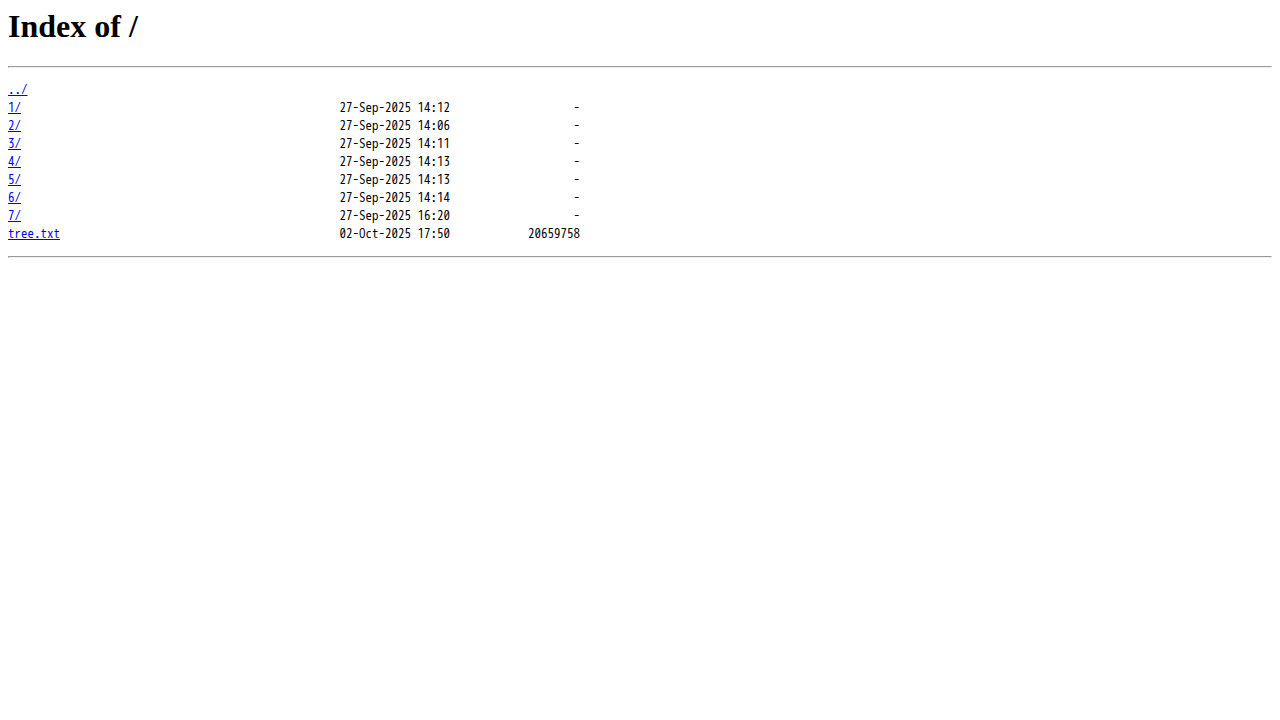Click the 27-Sep-2025 14:12 timestamp

pos(394,108)
